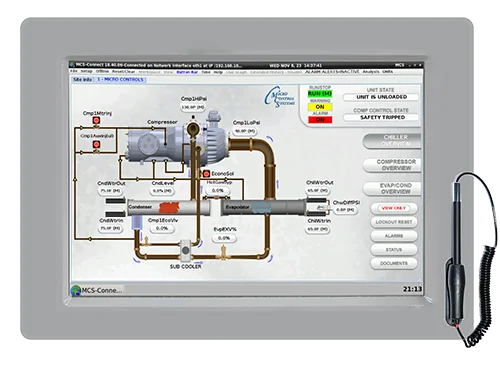
Task: Switch to the Site Info tab
Action: point(82,80)
